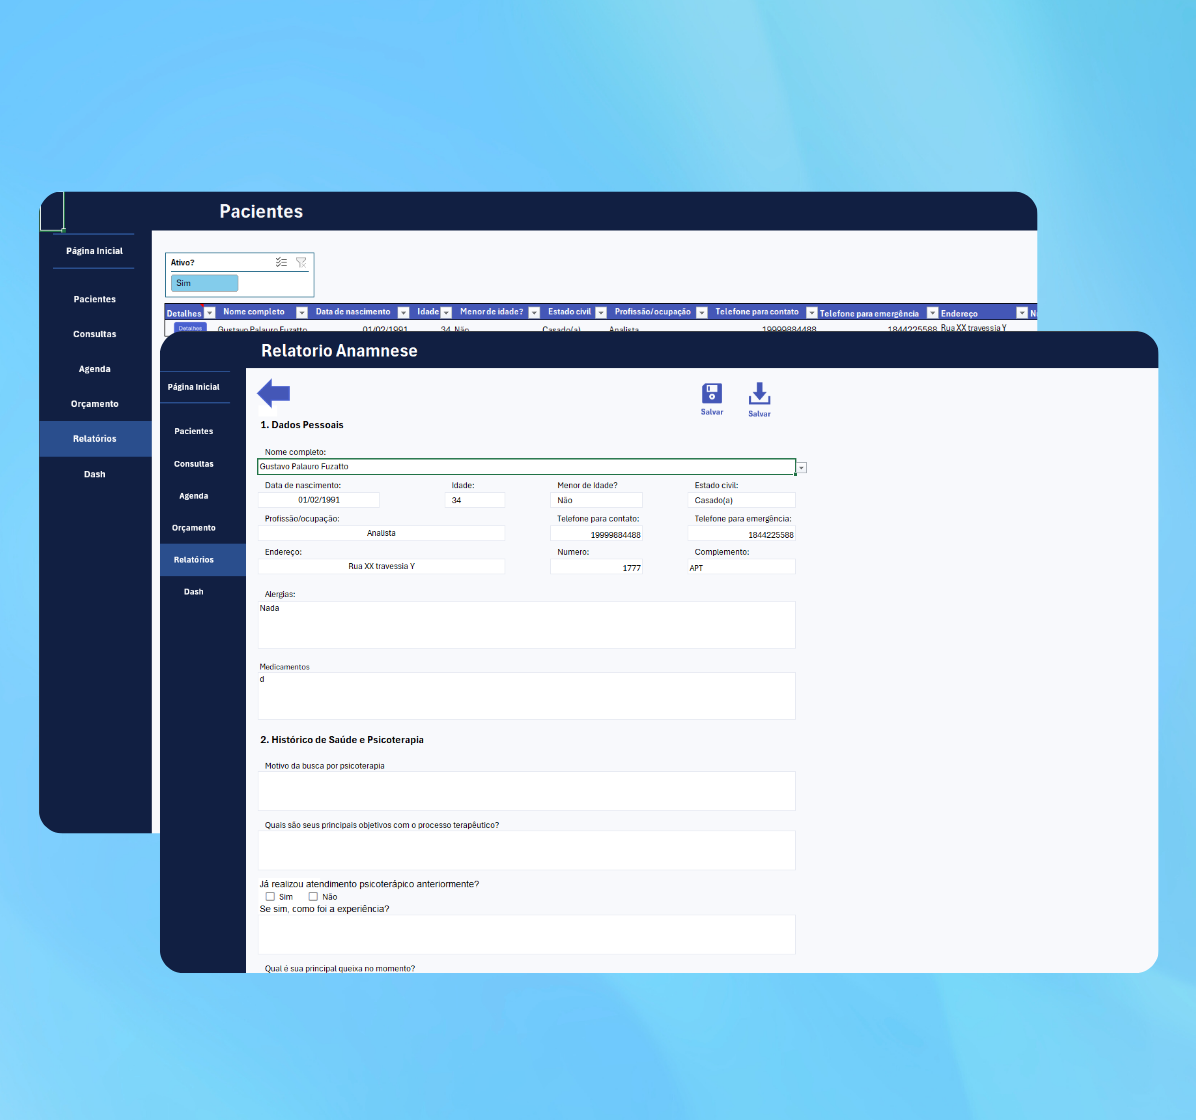Open the Data de nascimento column filter

(x=403, y=312)
